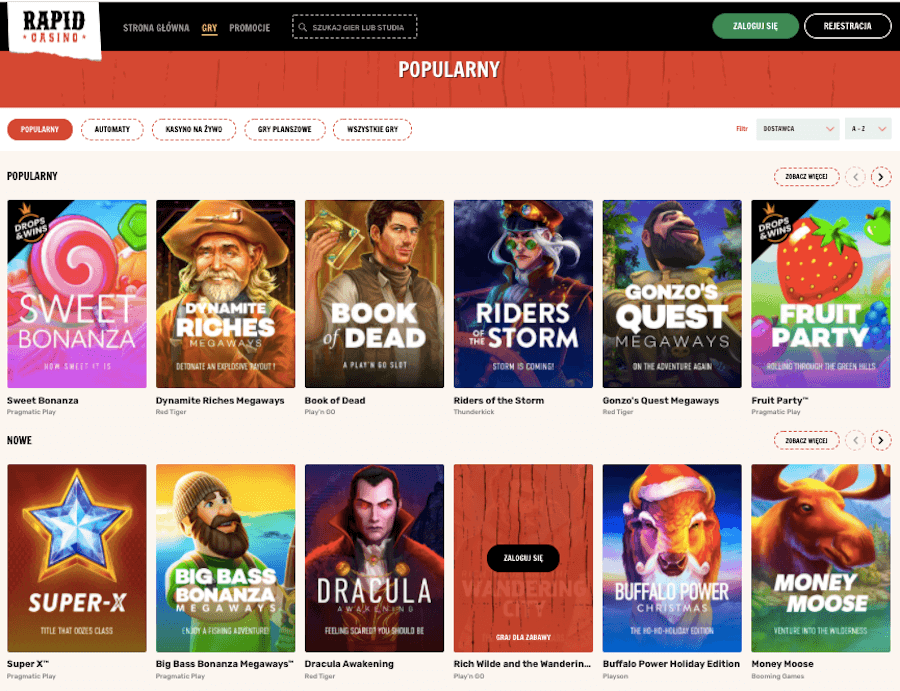This screenshot has height=691, width=900.
Task: Click Zaloguj się on Rich Wilde card
Action: 523,558
